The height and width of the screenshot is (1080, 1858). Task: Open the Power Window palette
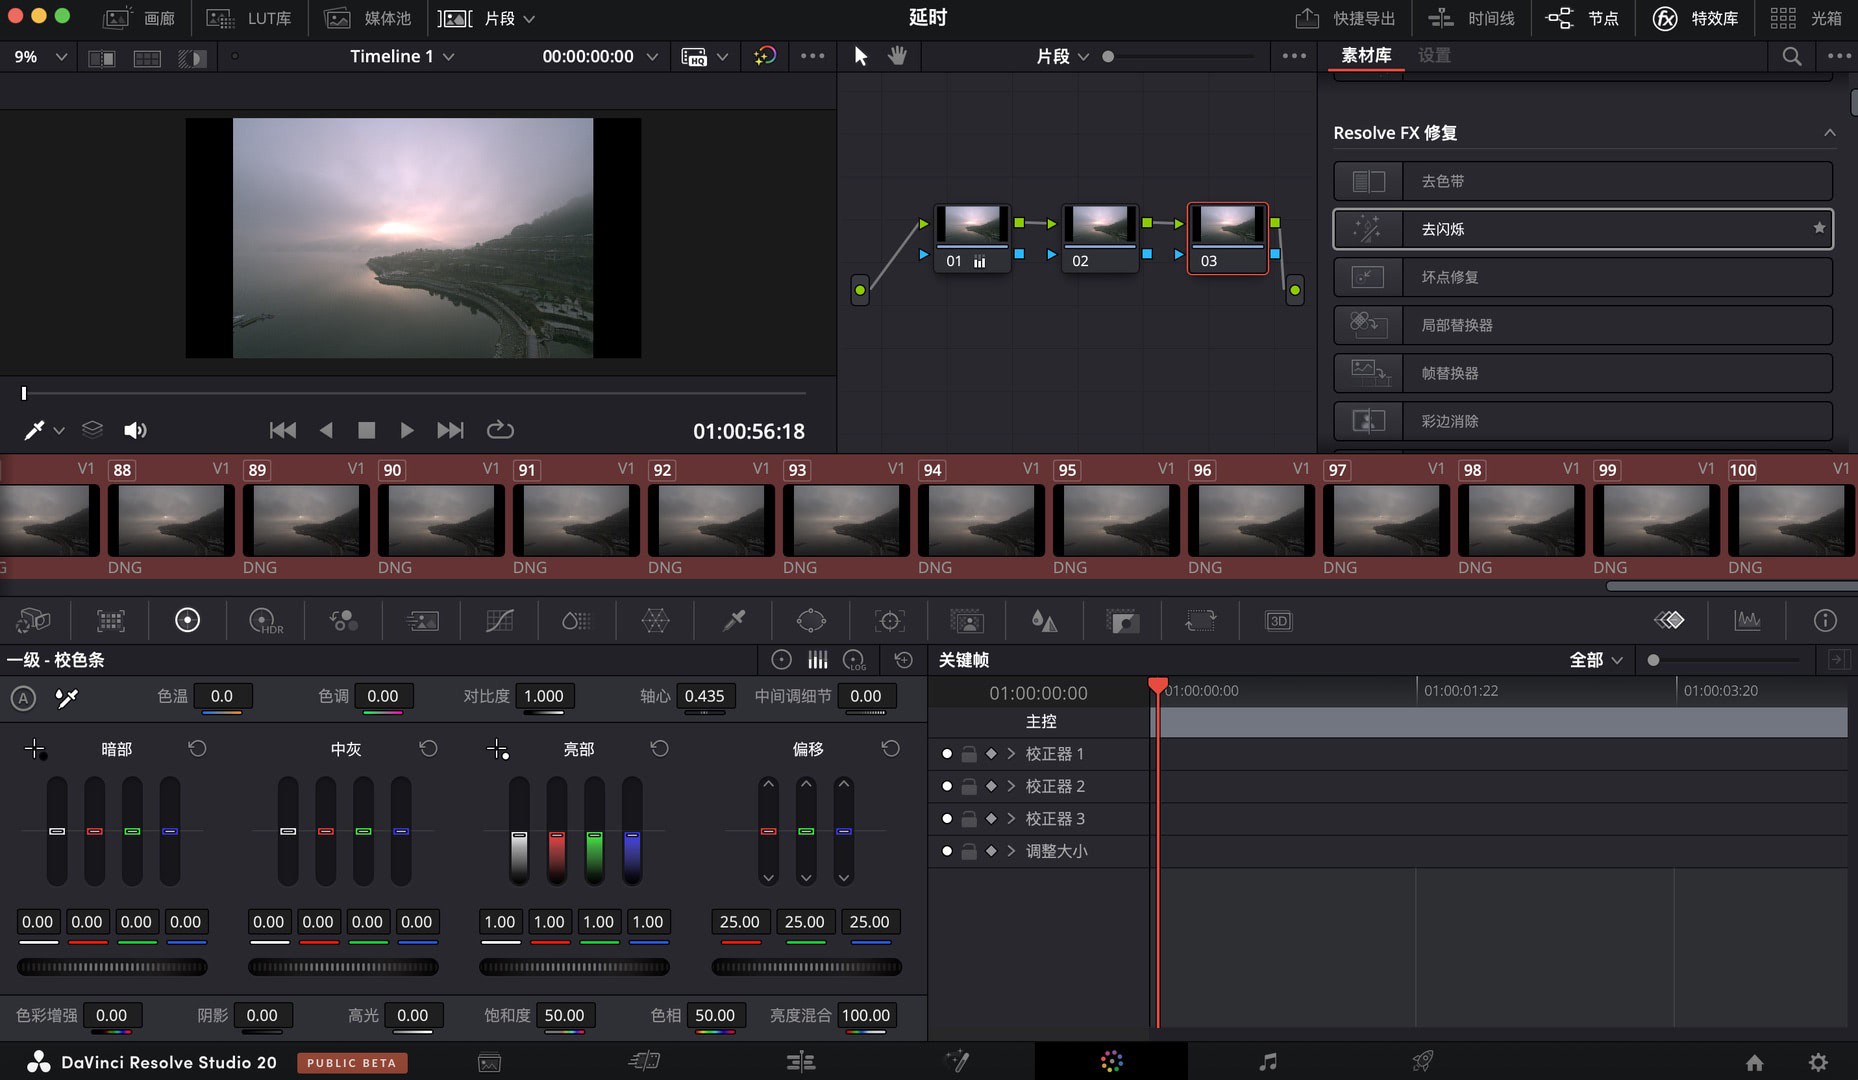811,621
